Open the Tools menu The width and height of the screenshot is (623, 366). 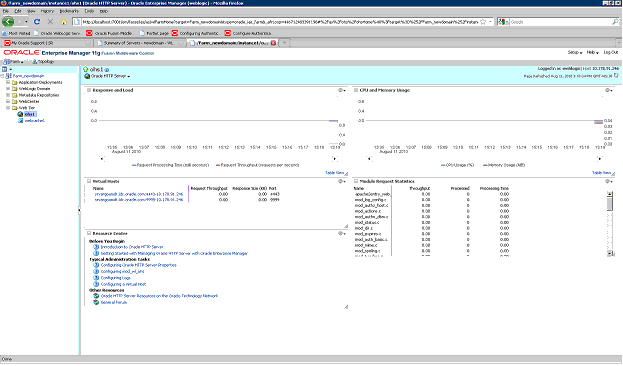pyautogui.click(x=89, y=11)
